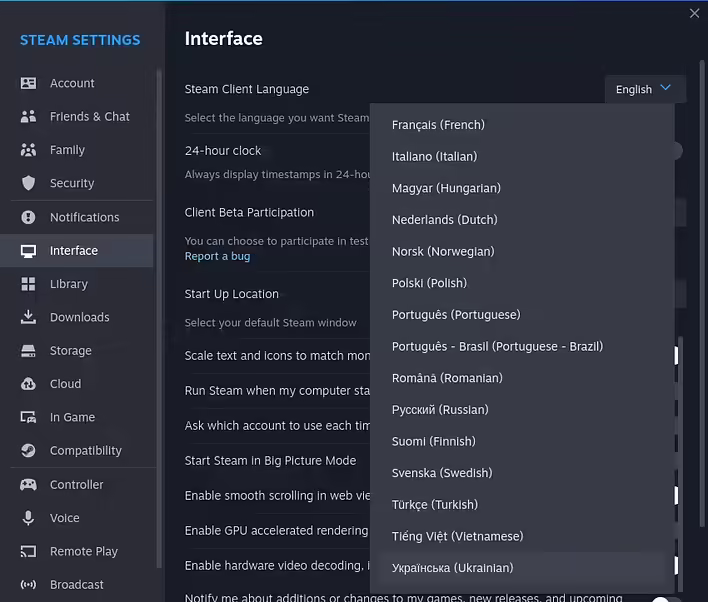The height and width of the screenshot is (602, 708).
Task: Go to Compatibility settings section
Action: click(x=77, y=450)
